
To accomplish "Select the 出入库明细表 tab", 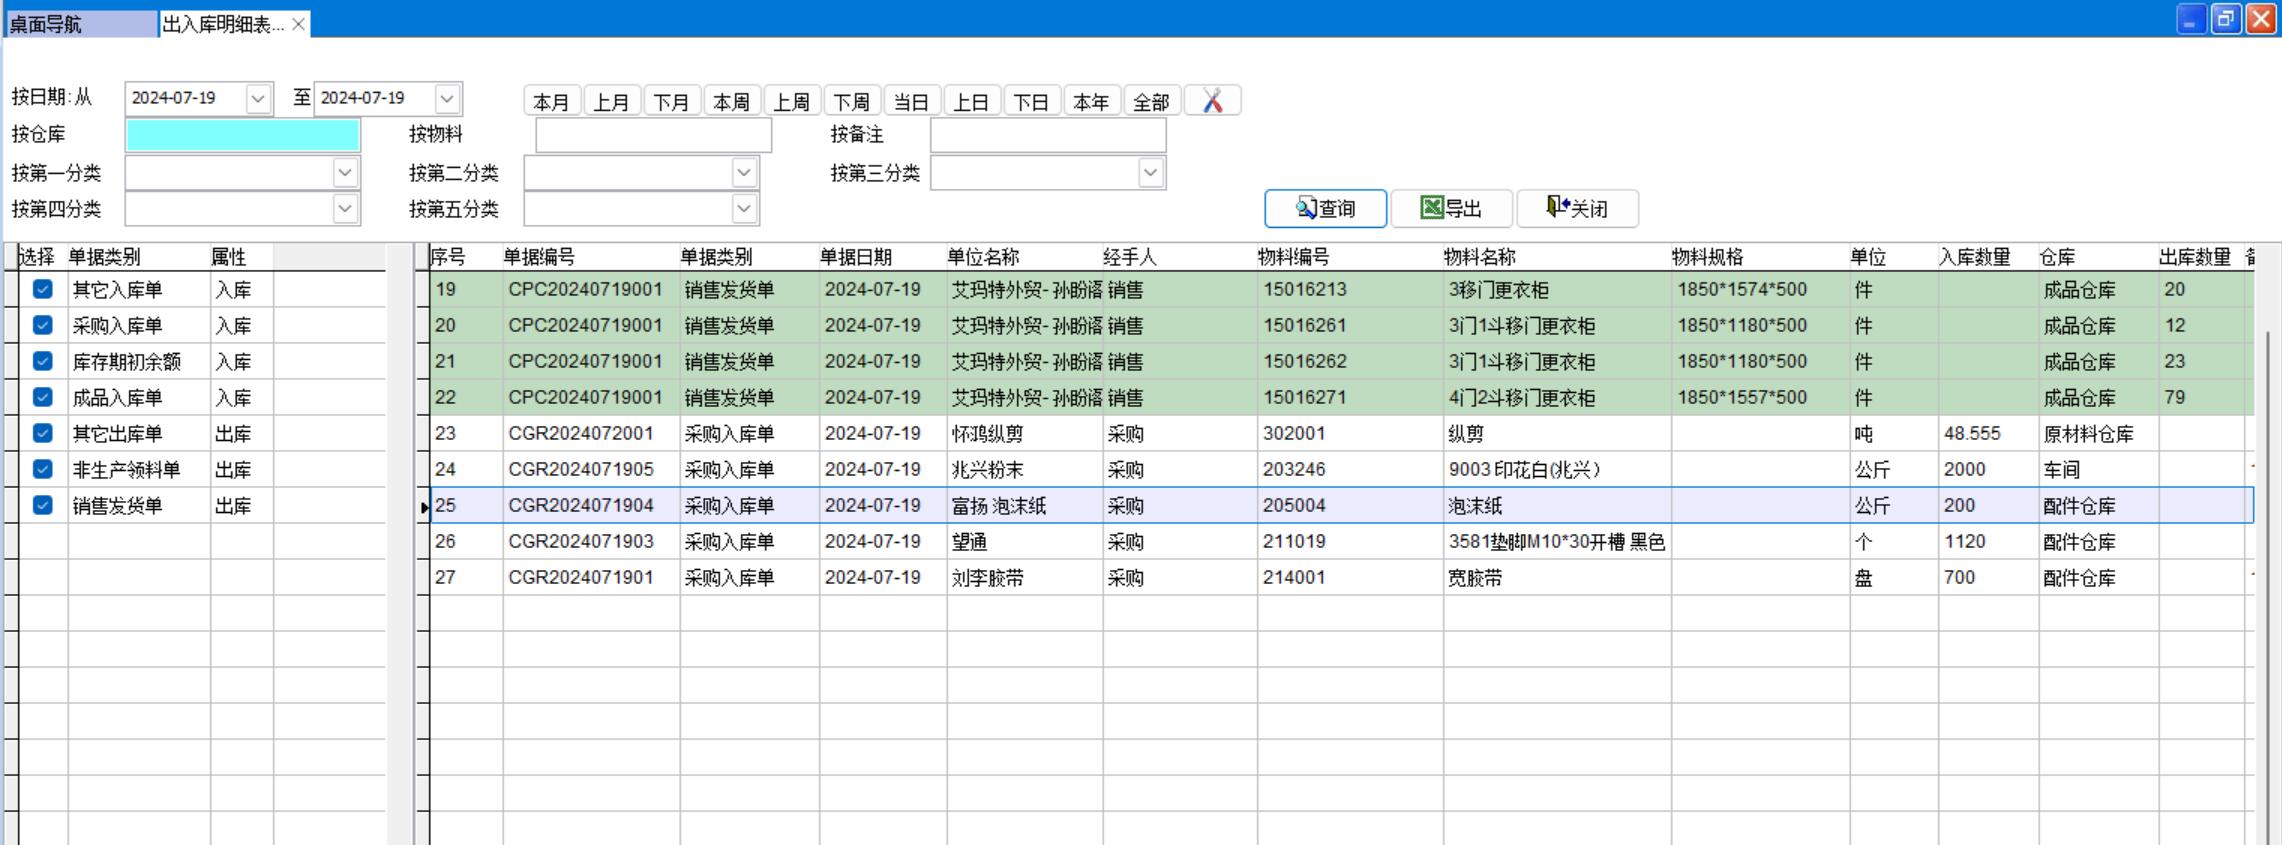I will pyautogui.click(x=222, y=24).
